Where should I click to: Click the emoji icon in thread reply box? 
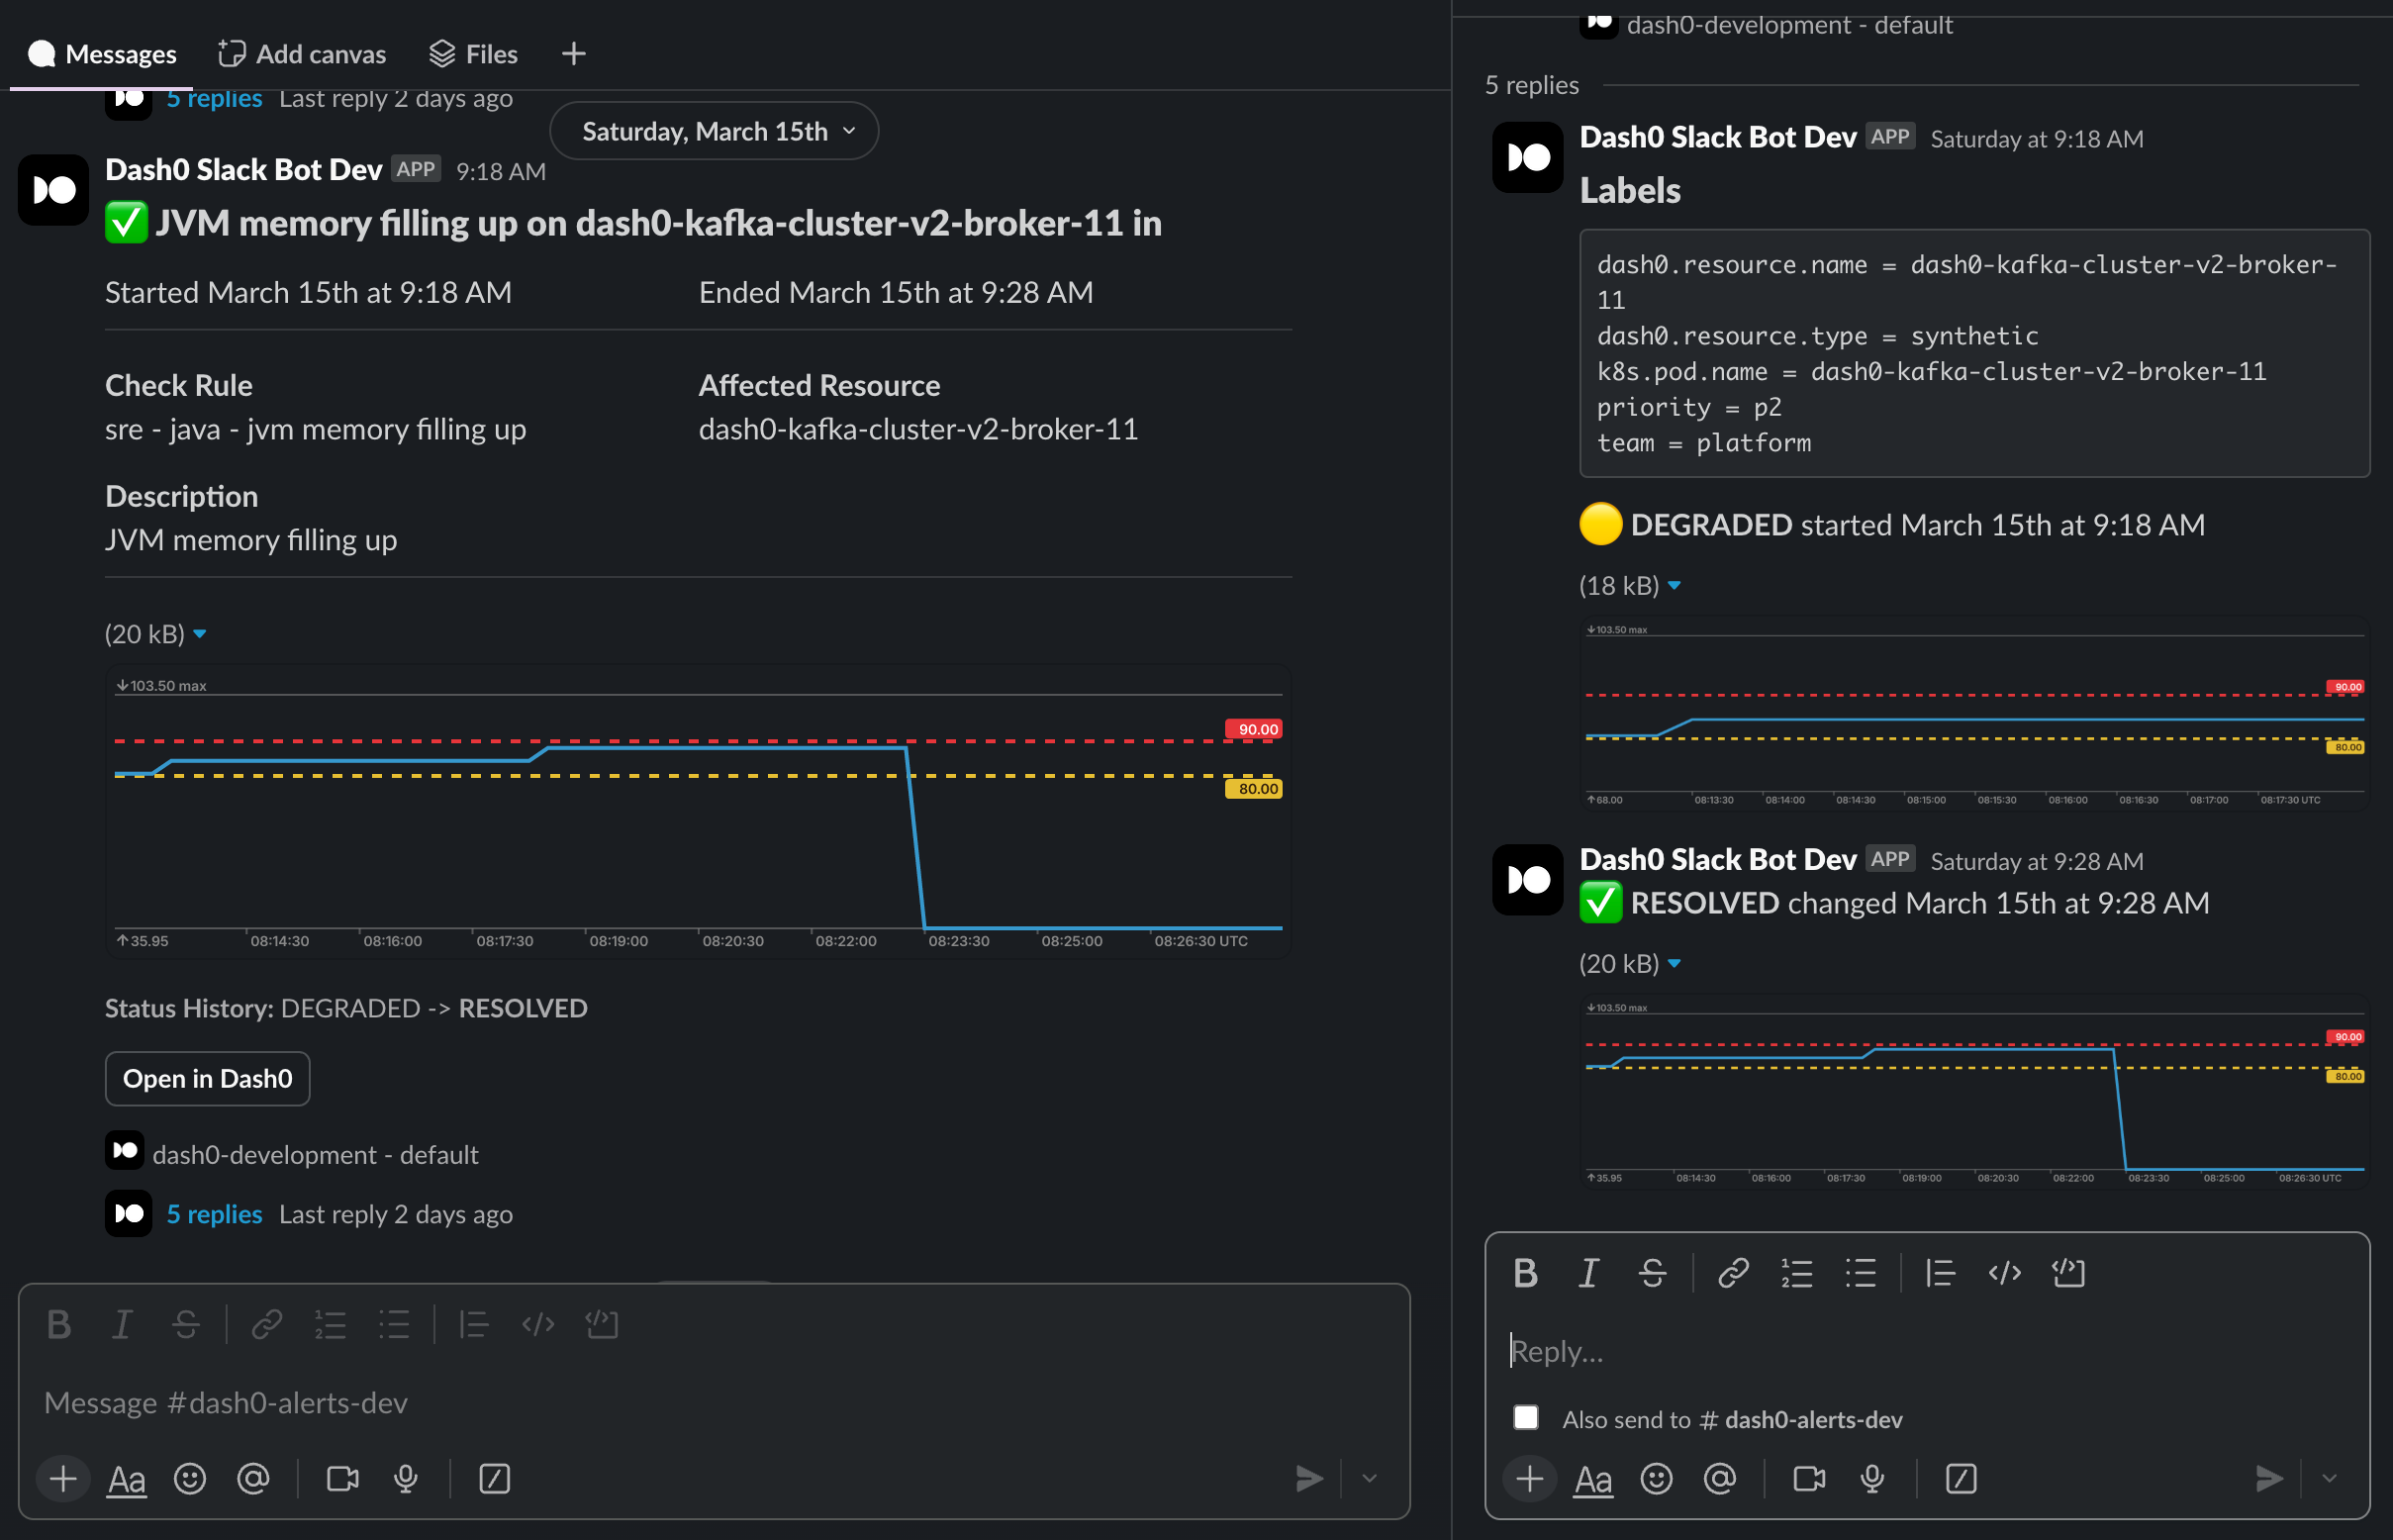[1656, 1478]
